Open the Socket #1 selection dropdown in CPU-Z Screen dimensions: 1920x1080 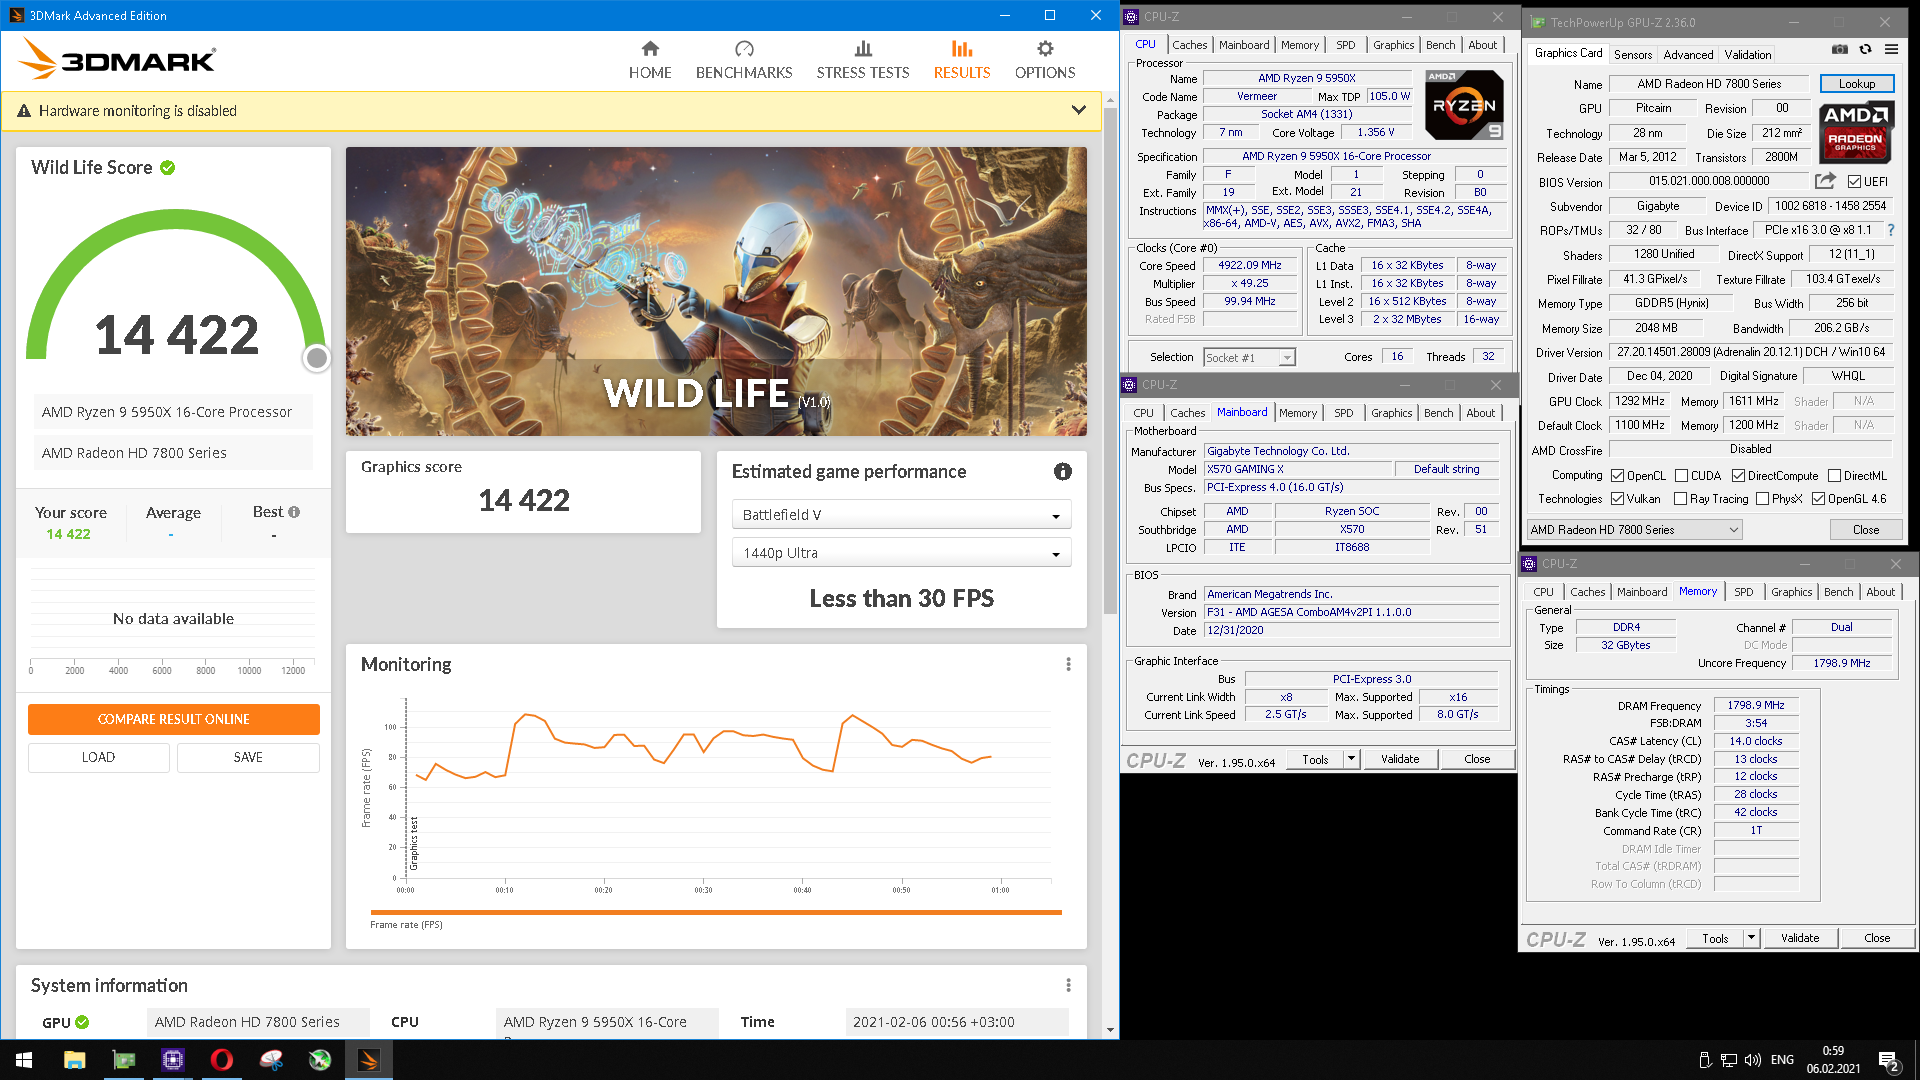[x=1249, y=357]
